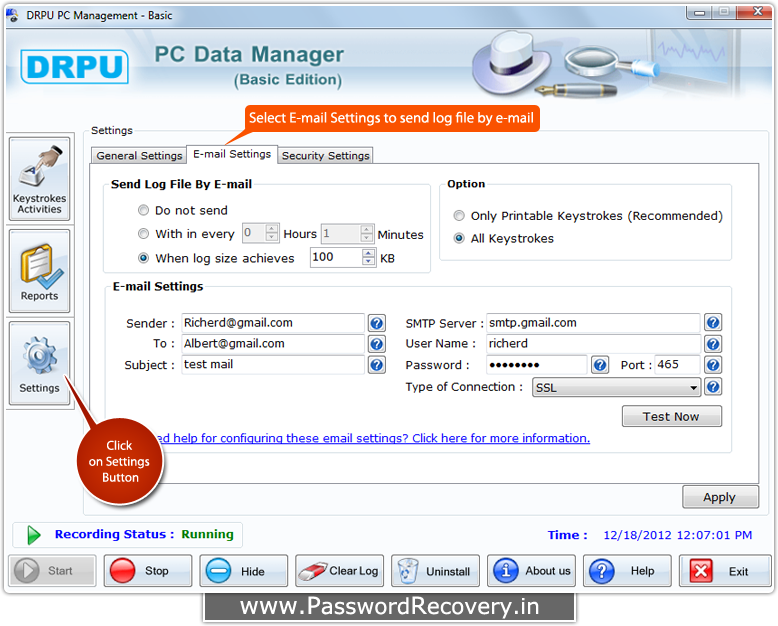
Task: Exit the application
Action: coord(725,571)
